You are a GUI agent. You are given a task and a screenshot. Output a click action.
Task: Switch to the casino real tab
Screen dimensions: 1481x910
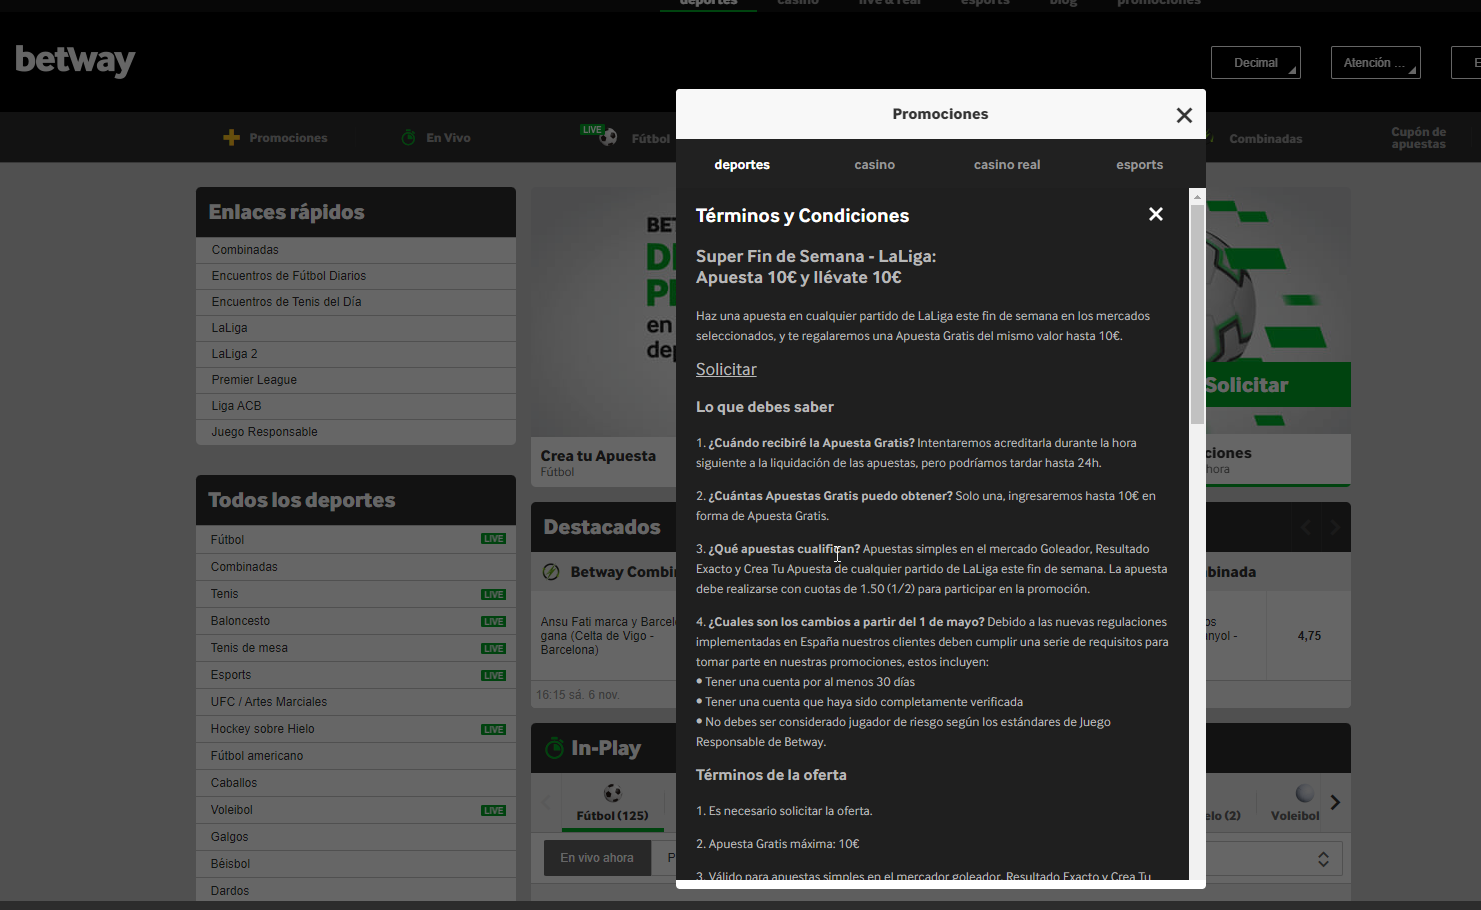pos(1007,165)
